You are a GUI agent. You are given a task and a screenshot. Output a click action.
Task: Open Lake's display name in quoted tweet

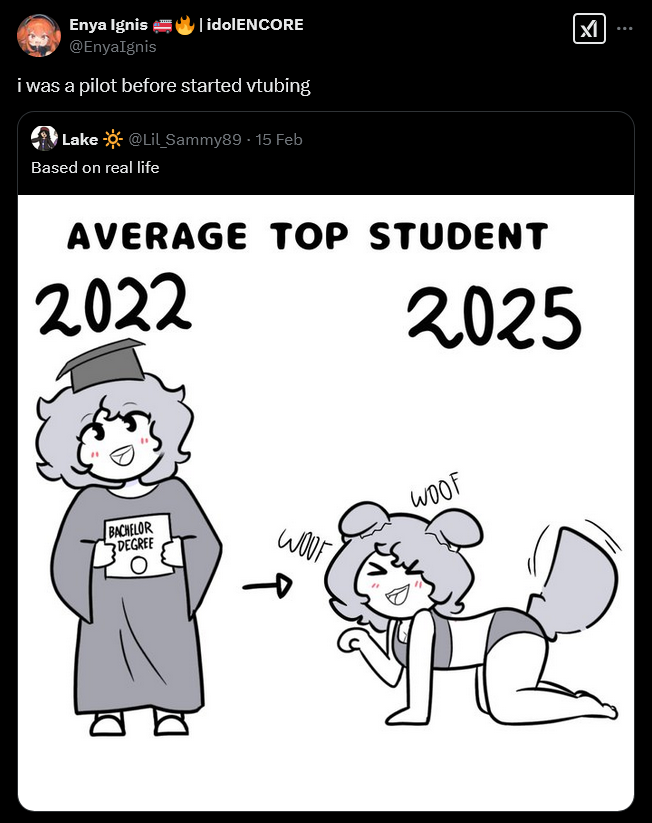click(x=80, y=139)
